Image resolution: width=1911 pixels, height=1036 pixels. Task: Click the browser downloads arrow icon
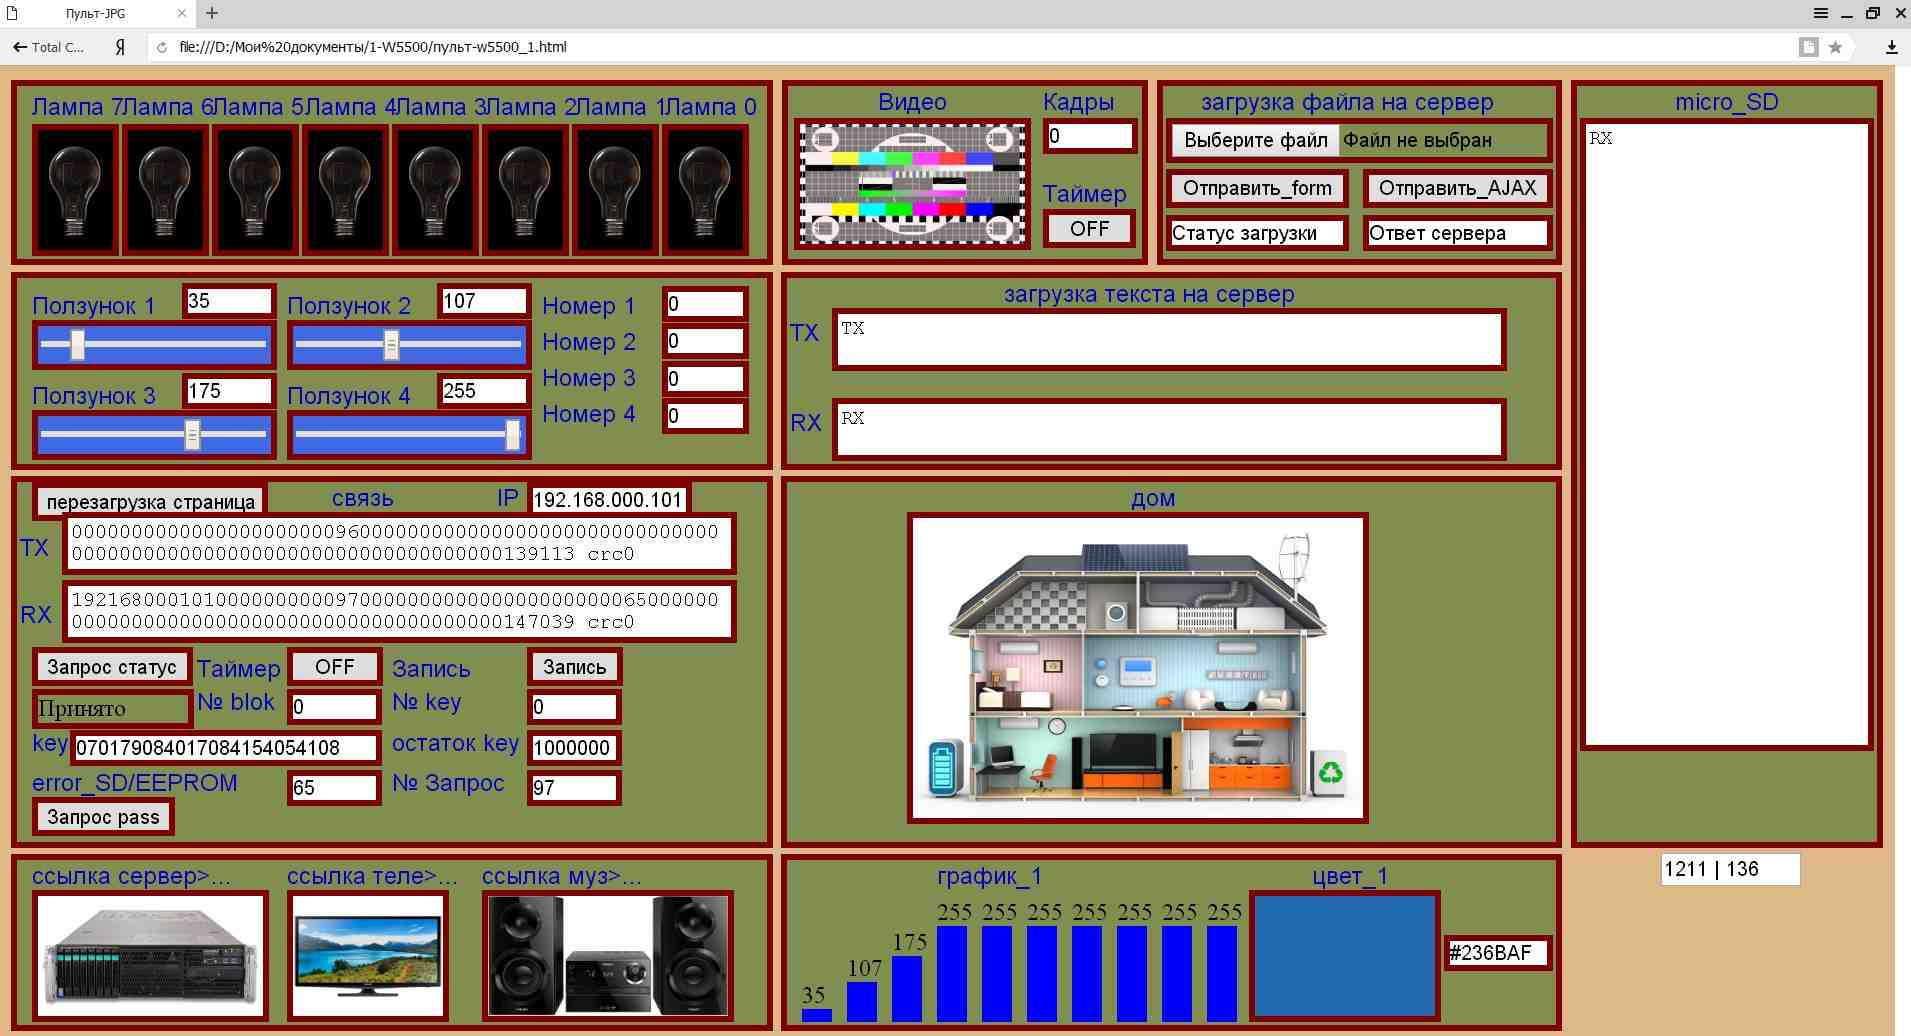pyautogui.click(x=1891, y=47)
